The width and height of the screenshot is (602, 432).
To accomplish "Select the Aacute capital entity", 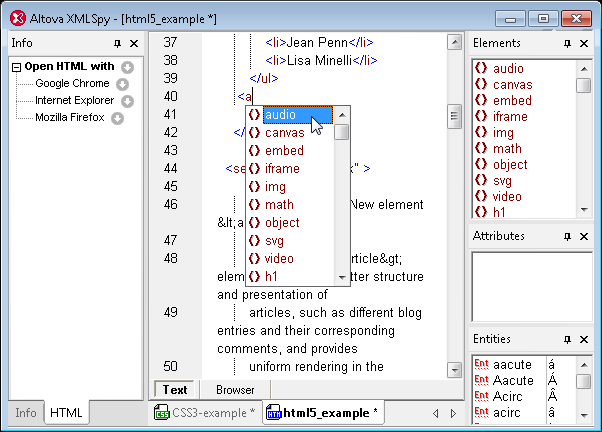I will pos(513,381).
